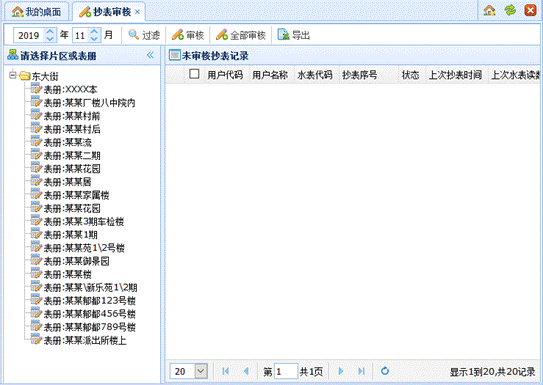Collapse the 请选择片区或表册 side panel
This screenshot has height=385, width=543.
tap(150, 55)
